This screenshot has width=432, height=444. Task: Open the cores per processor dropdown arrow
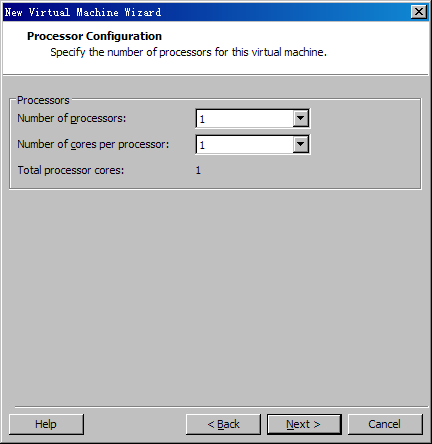tap(300, 144)
